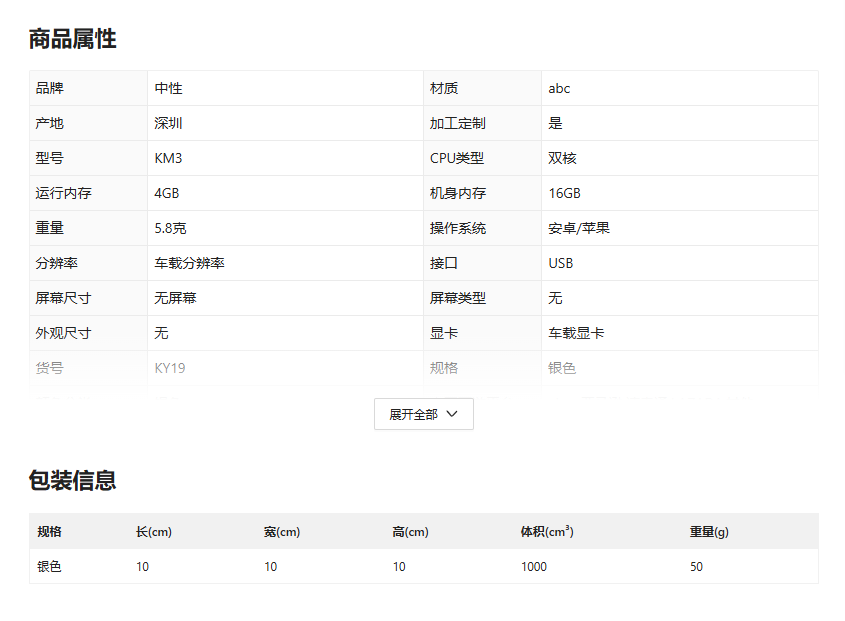
Task: Click the 安卓/苹果 operating system value
Action: pos(579,228)
